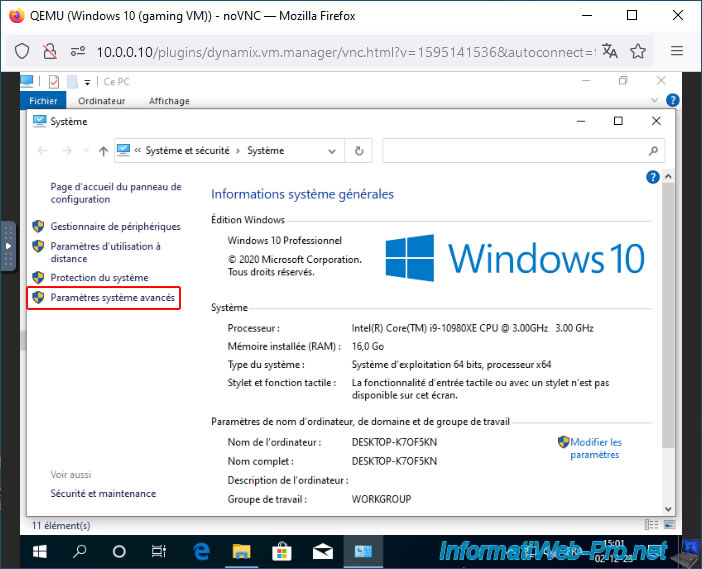This screenshot has height=569, width=702.
Task: Switch to the Affichage ribbon tab
Action: coord(169,101)
